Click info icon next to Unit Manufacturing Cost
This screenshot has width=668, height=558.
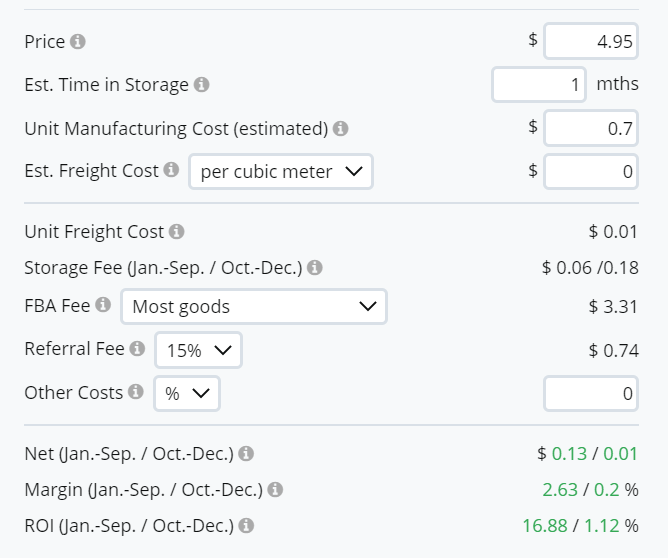(340, 129)
